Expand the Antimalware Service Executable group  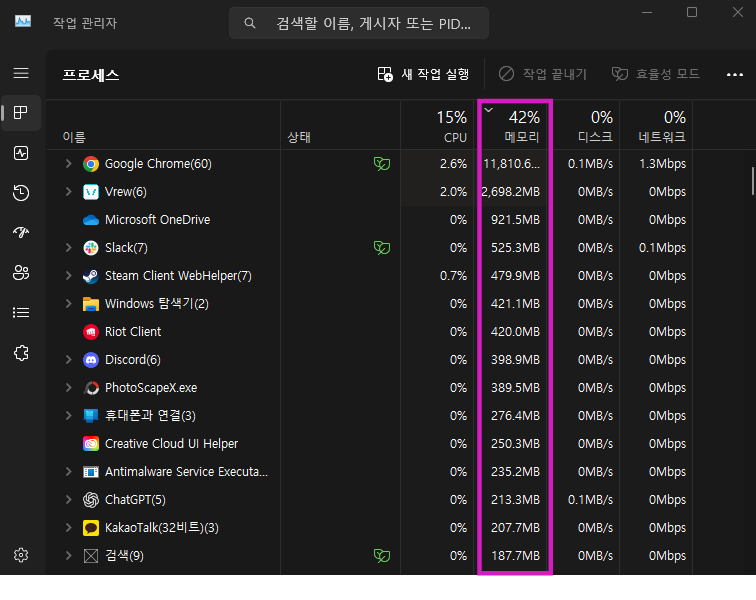(68, 472)
